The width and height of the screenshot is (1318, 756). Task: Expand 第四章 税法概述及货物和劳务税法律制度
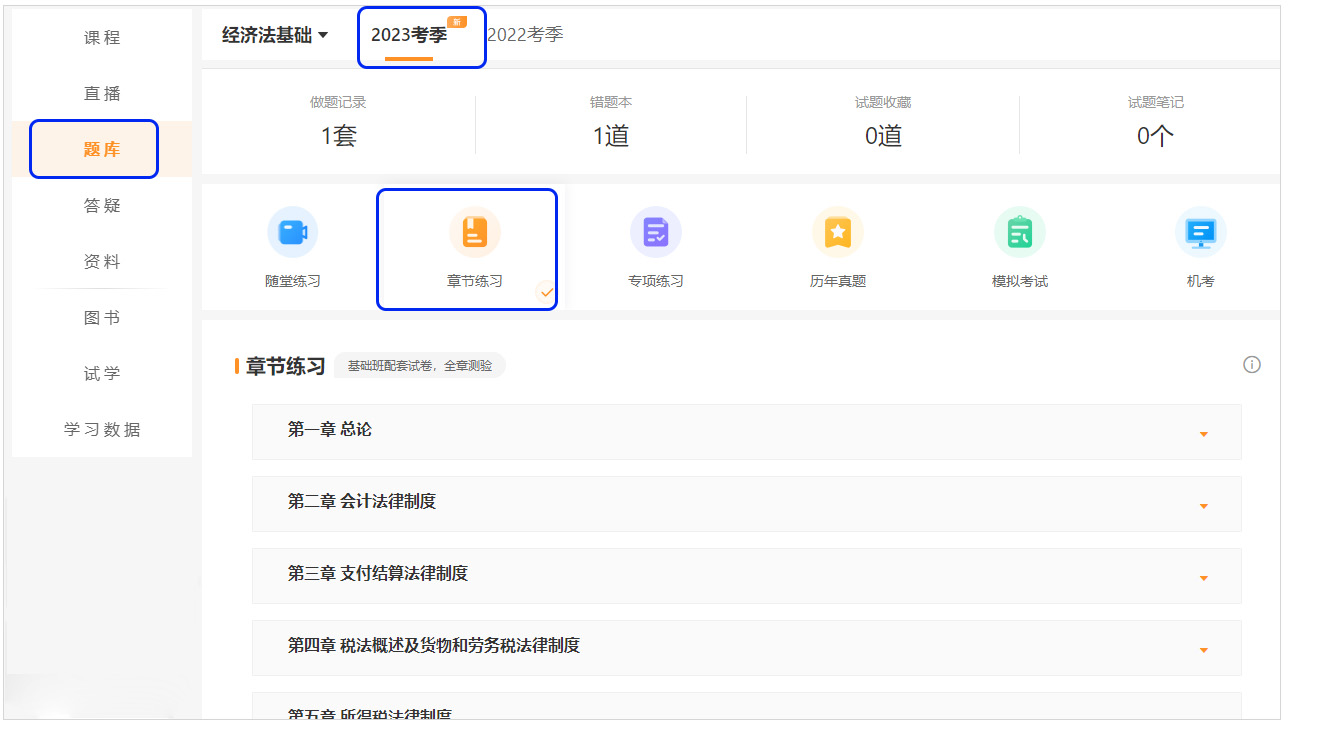[1203, 650]
